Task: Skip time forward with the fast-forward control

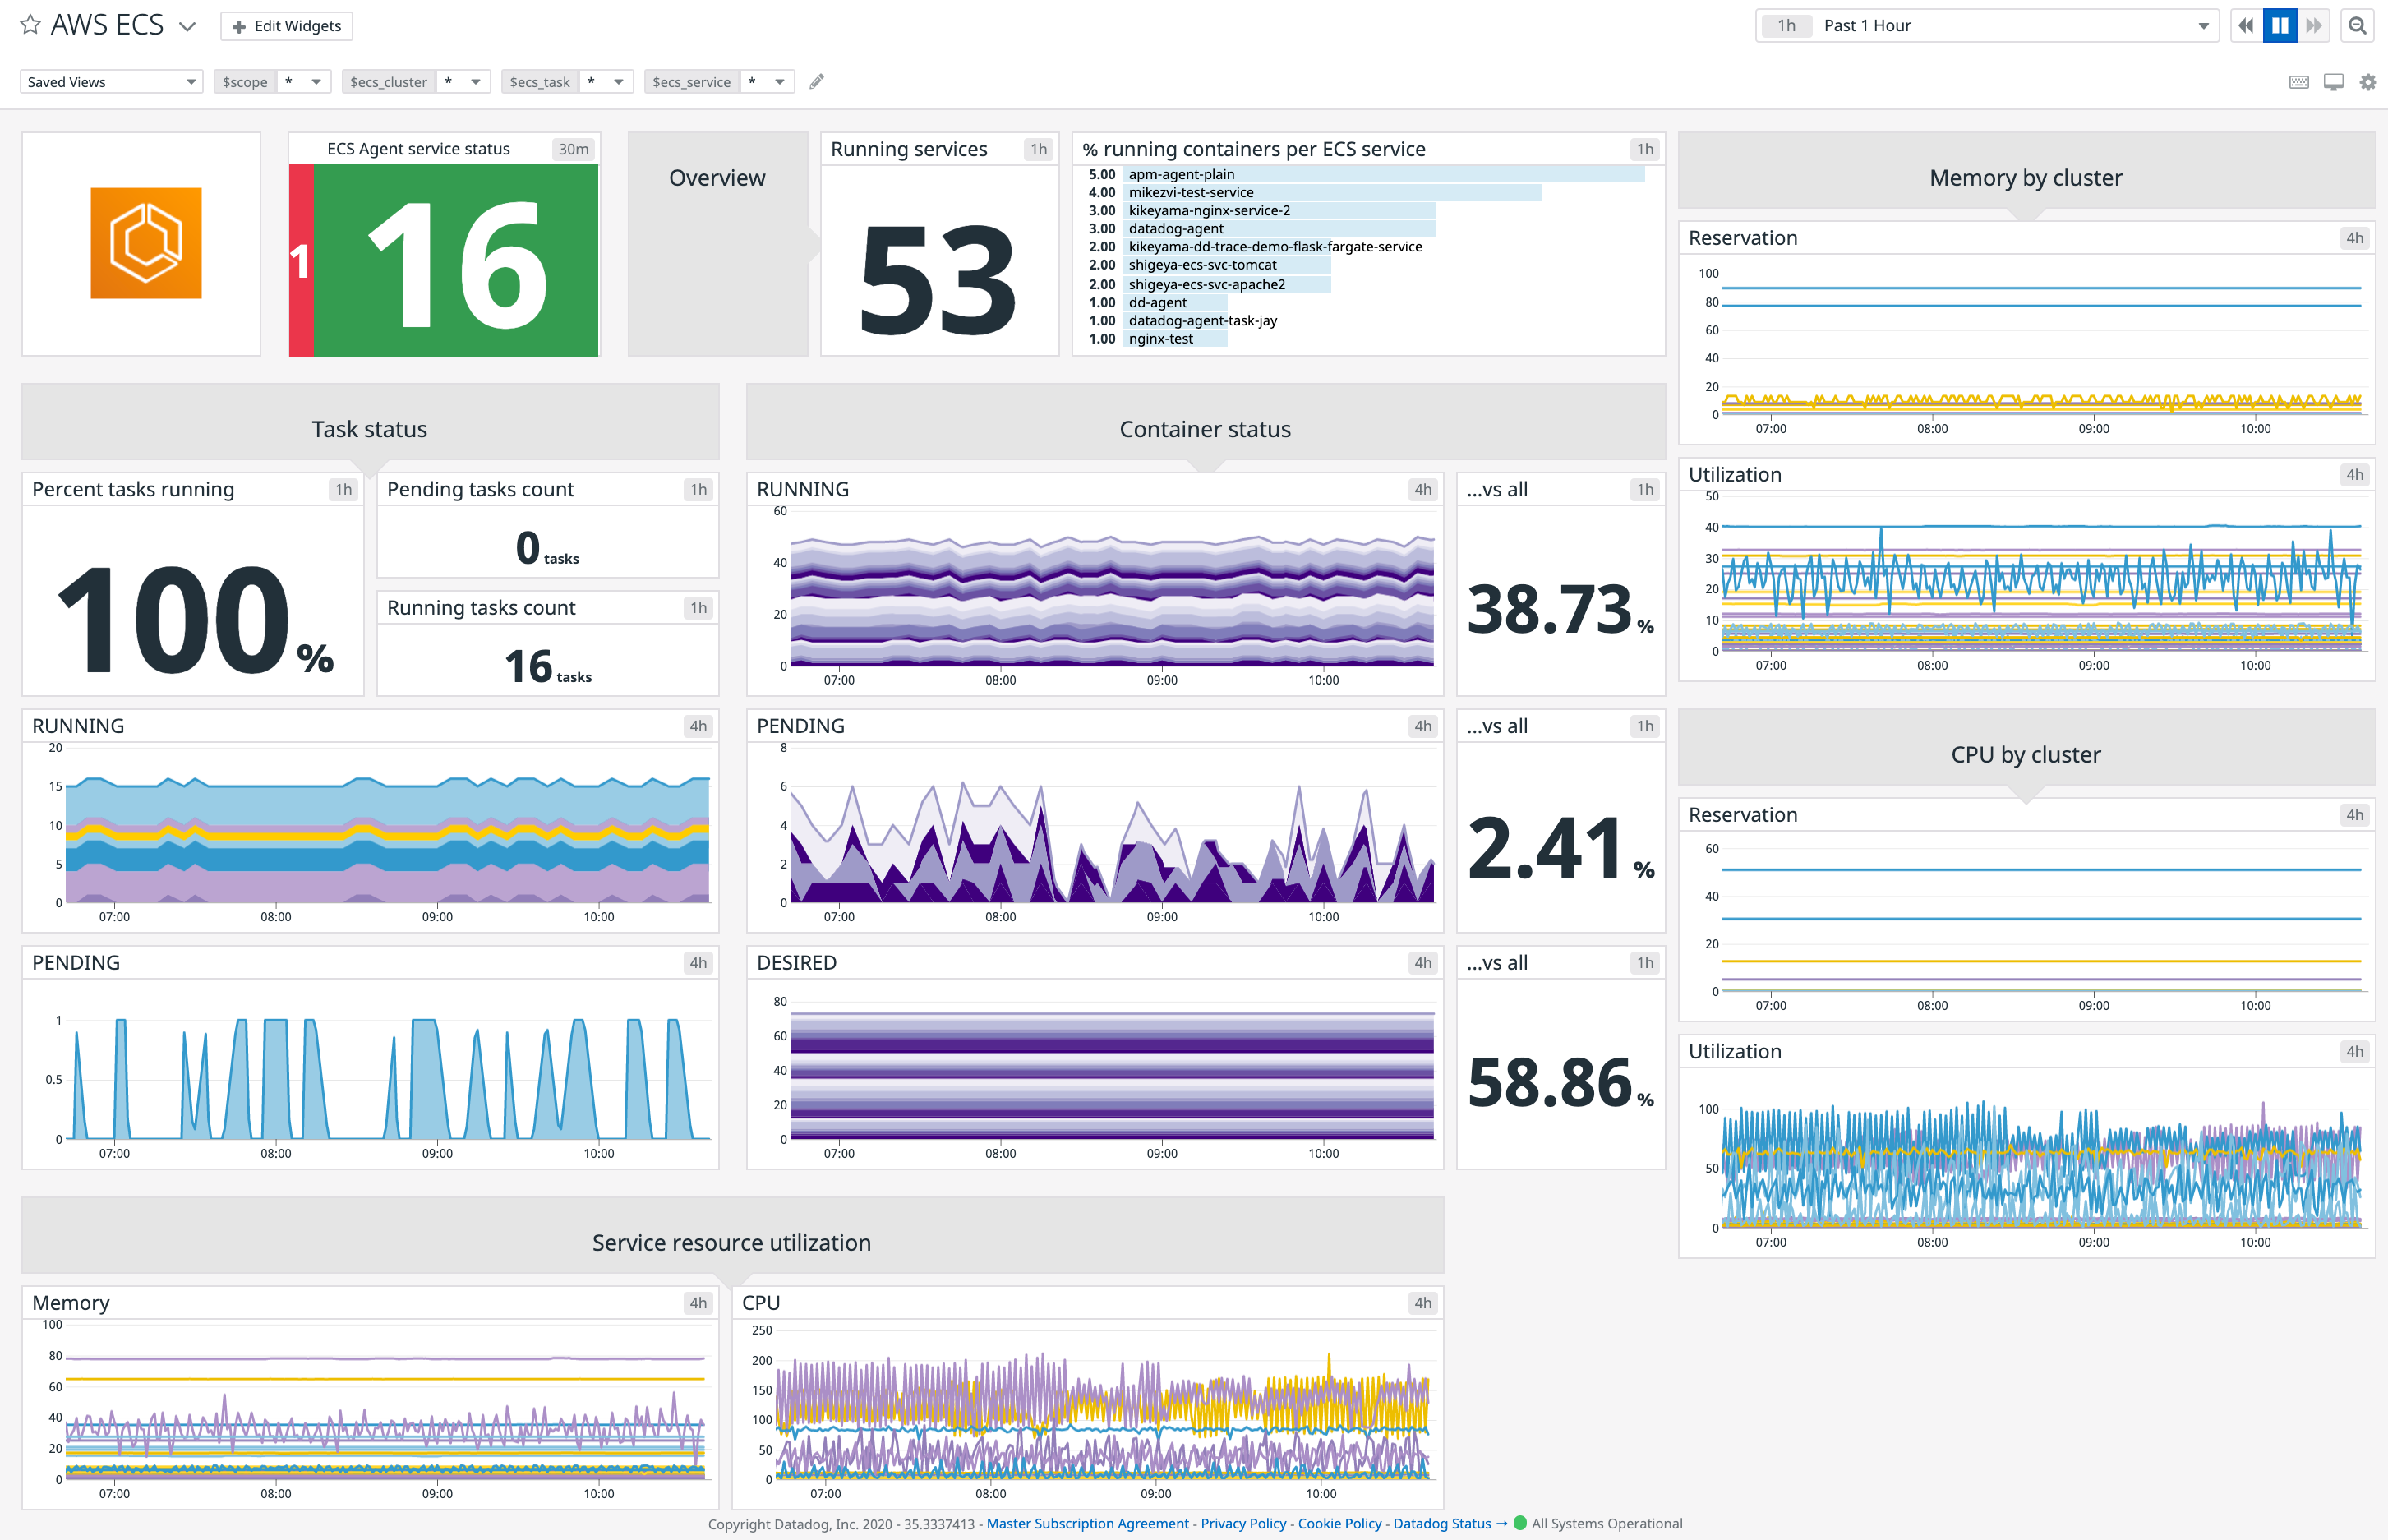Action: [2313, 25]
